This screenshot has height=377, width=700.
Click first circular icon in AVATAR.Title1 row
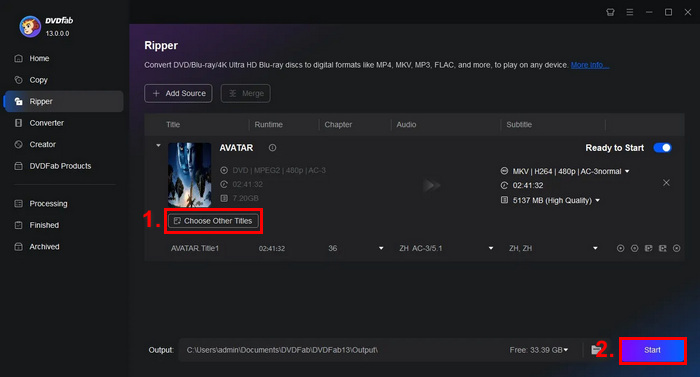(x=621, y=248)
